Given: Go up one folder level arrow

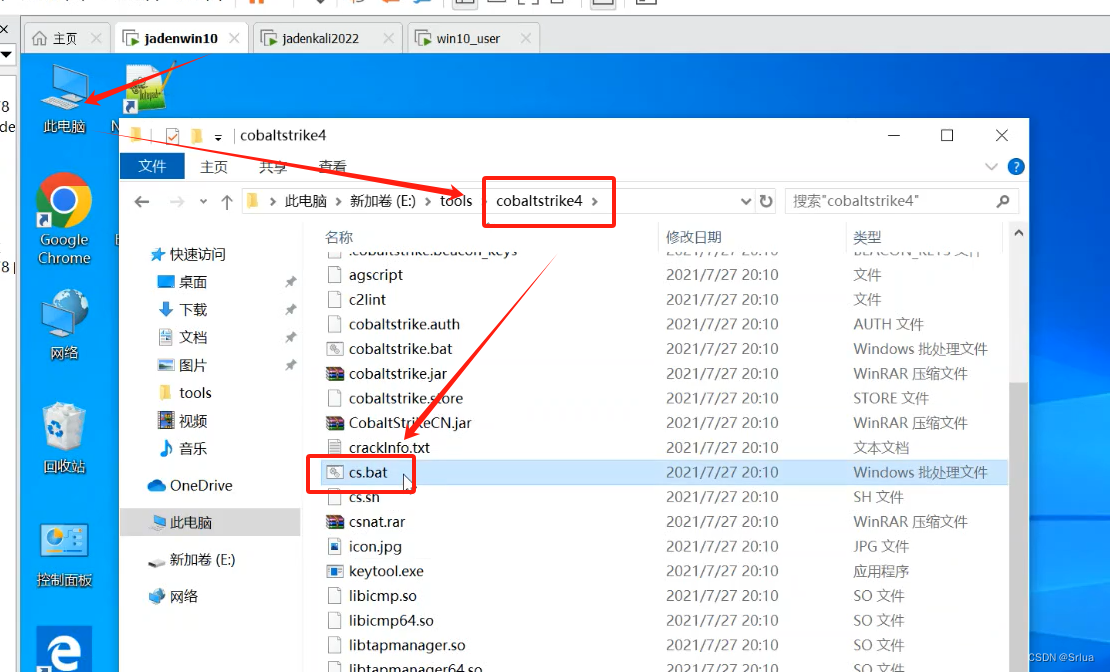Looking at the screenshot, I should click(227, 203).
